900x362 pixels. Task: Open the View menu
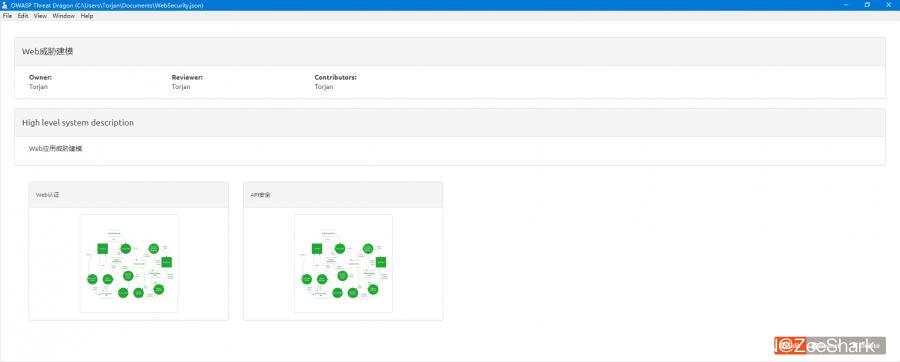pyautogui.click(x=40, y=16)
